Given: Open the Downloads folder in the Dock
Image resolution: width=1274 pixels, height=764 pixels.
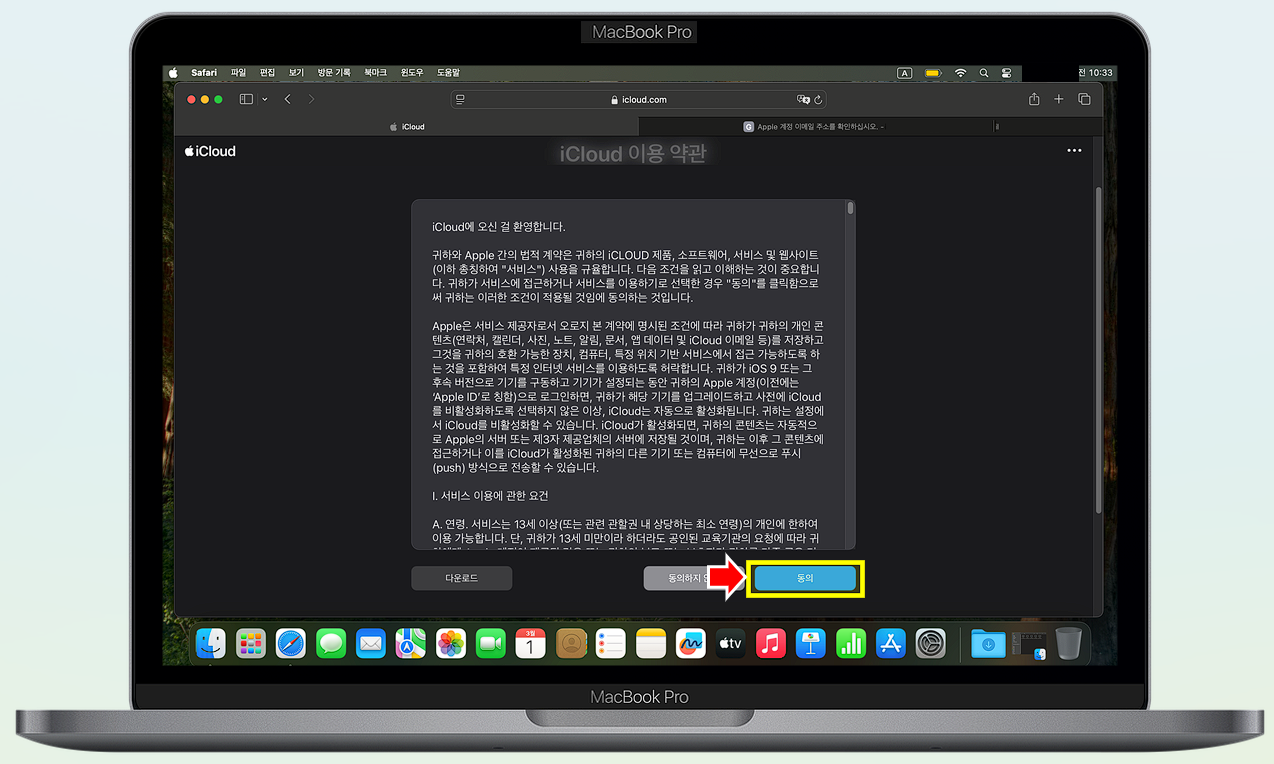Looking at the screenshot, I should pos(988,643).
